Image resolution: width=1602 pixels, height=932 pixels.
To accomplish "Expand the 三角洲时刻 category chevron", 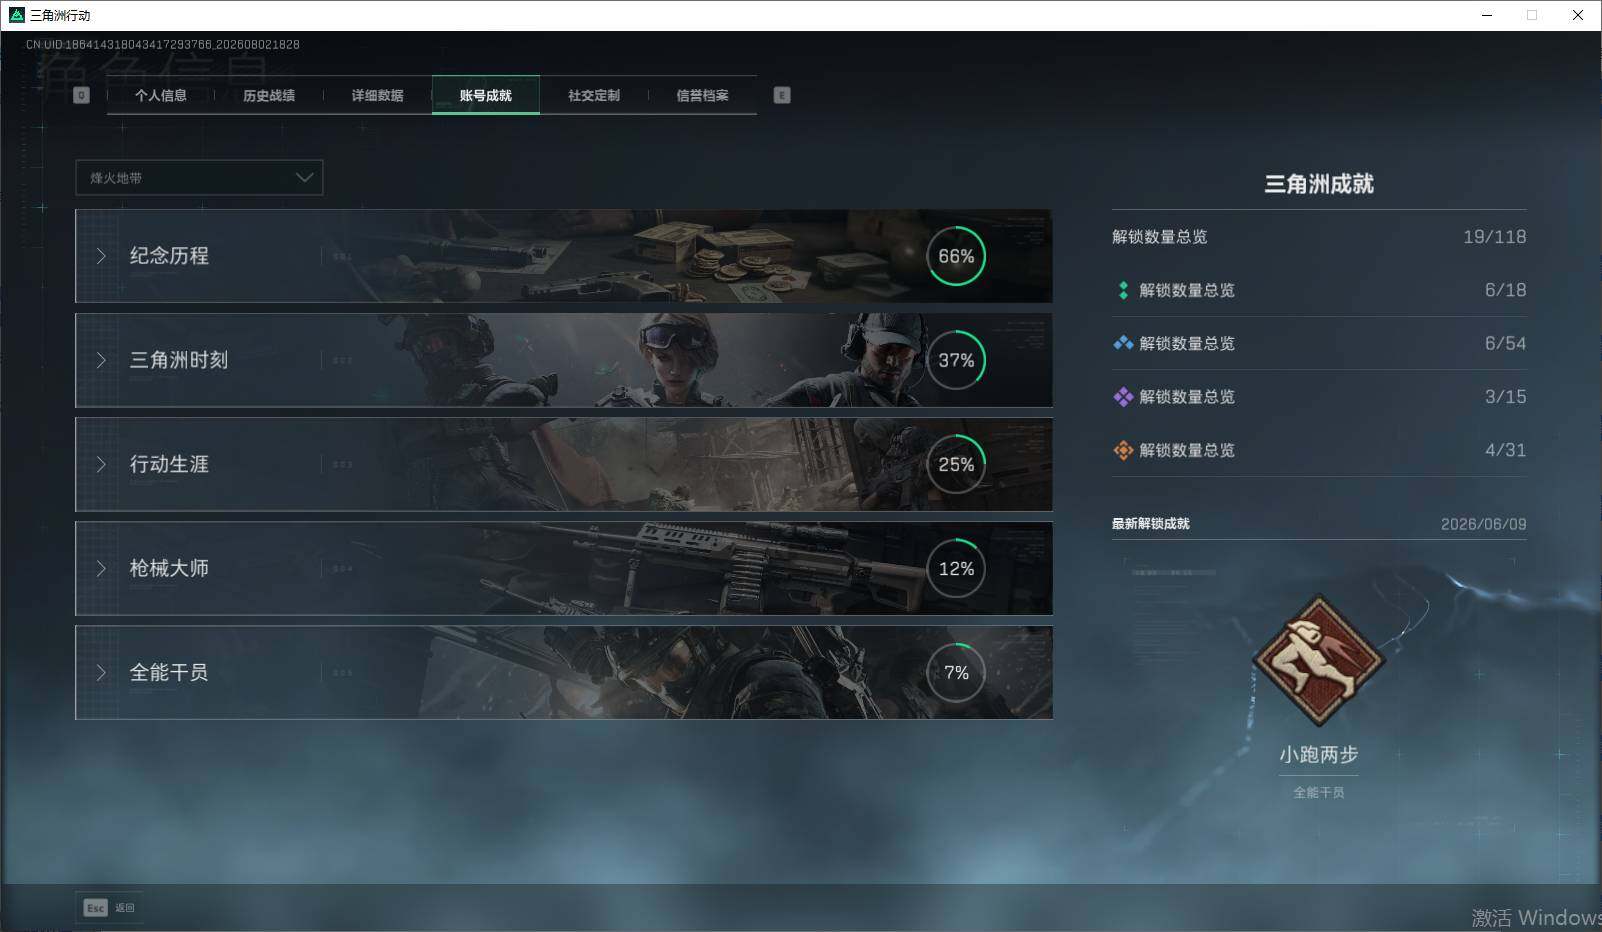I will (x=101, y=360).
